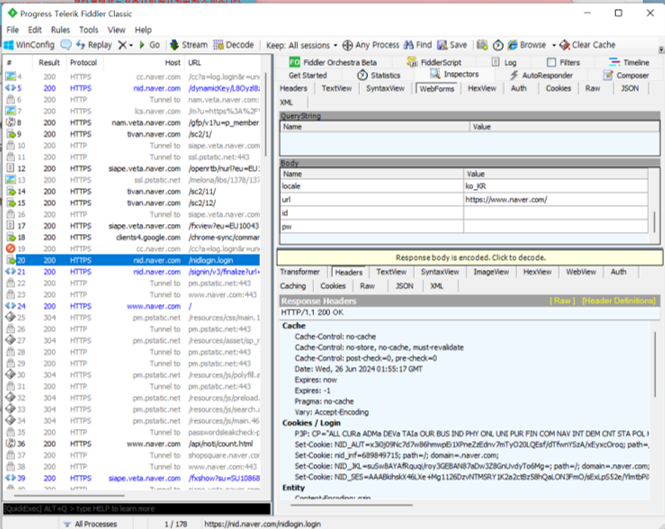665x529 pixels.
Task: Click the Save toolbar icon
Action: click(x=452, y=45)
